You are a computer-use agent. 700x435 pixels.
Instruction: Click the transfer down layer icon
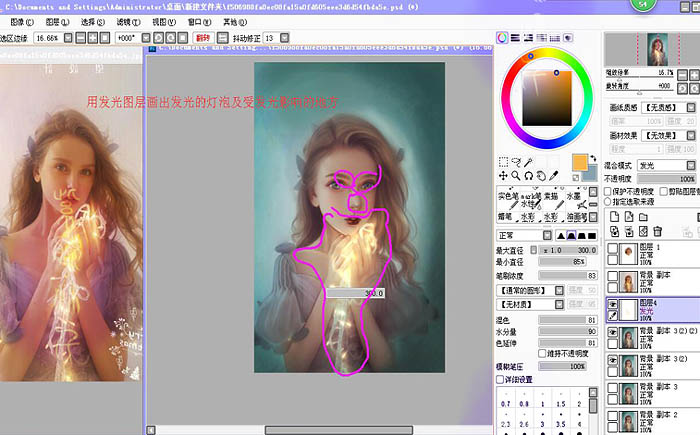coord(614,231)
